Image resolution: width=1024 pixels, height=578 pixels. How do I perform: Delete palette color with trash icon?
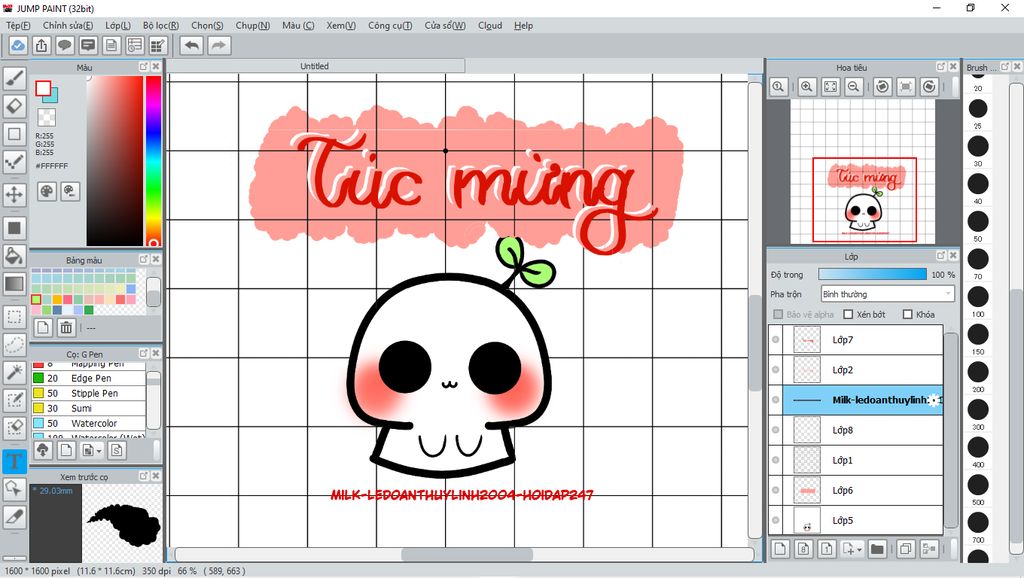tap(66, 327)
